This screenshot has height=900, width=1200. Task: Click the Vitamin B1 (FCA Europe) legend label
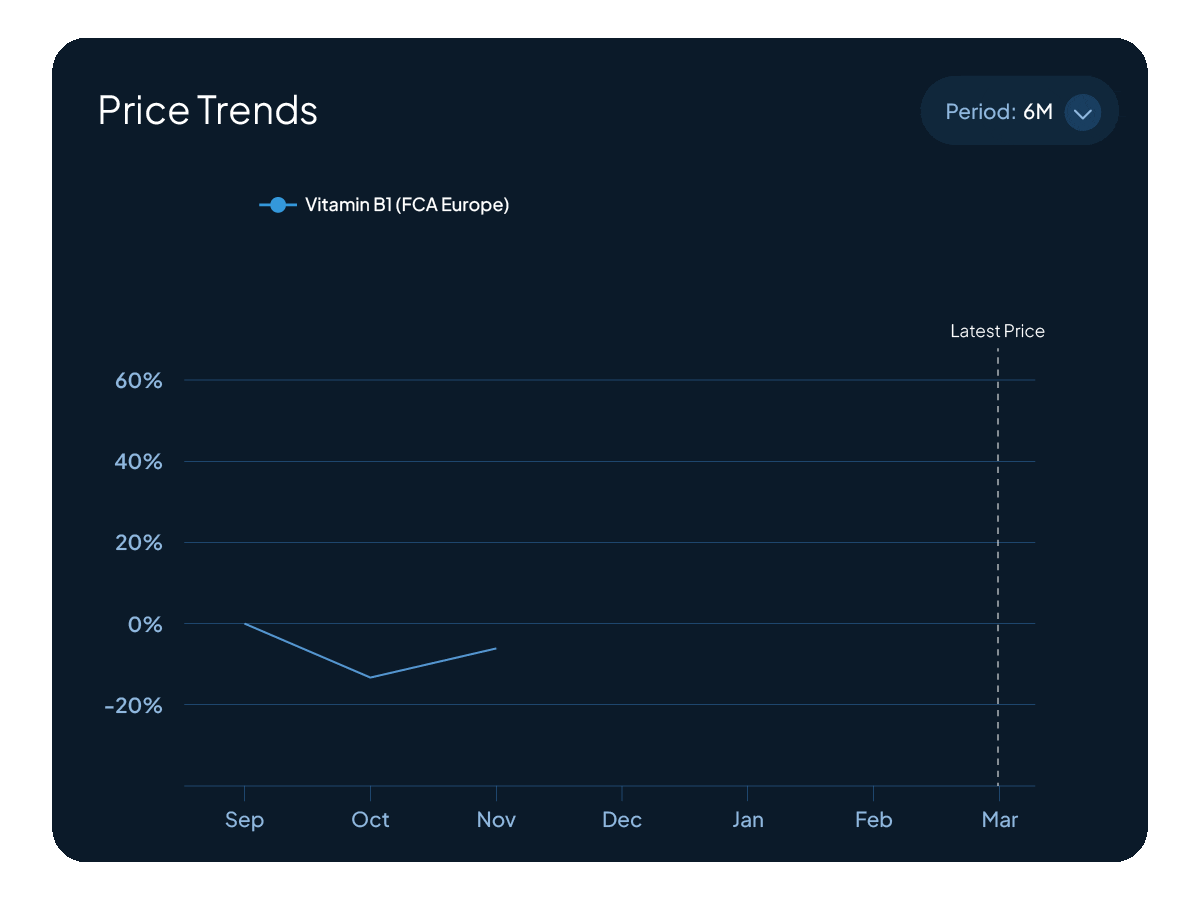pyautogui.click(x=407, y=205)
